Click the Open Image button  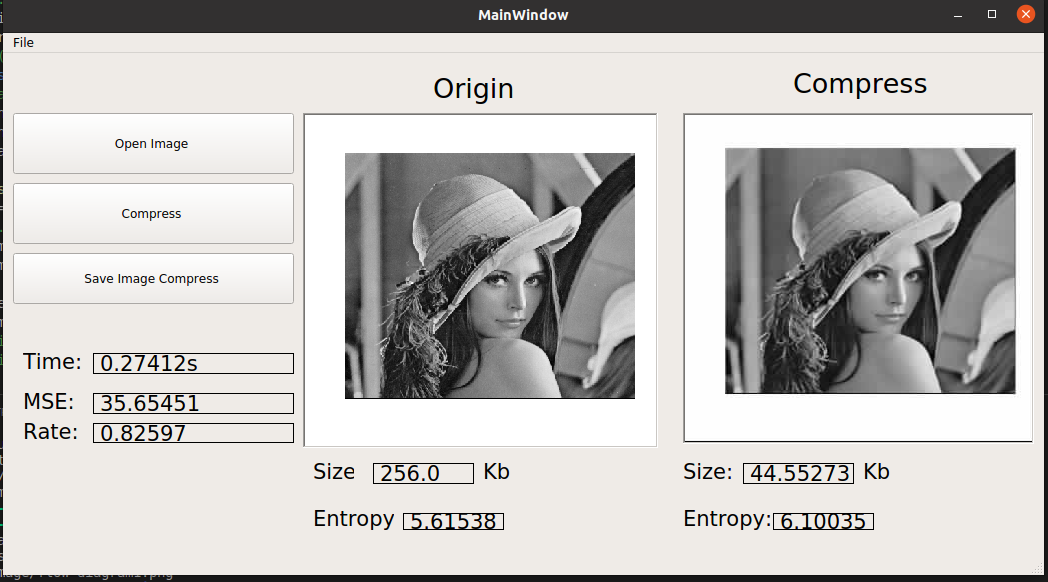pyautogui.click(x=153, y=144)
